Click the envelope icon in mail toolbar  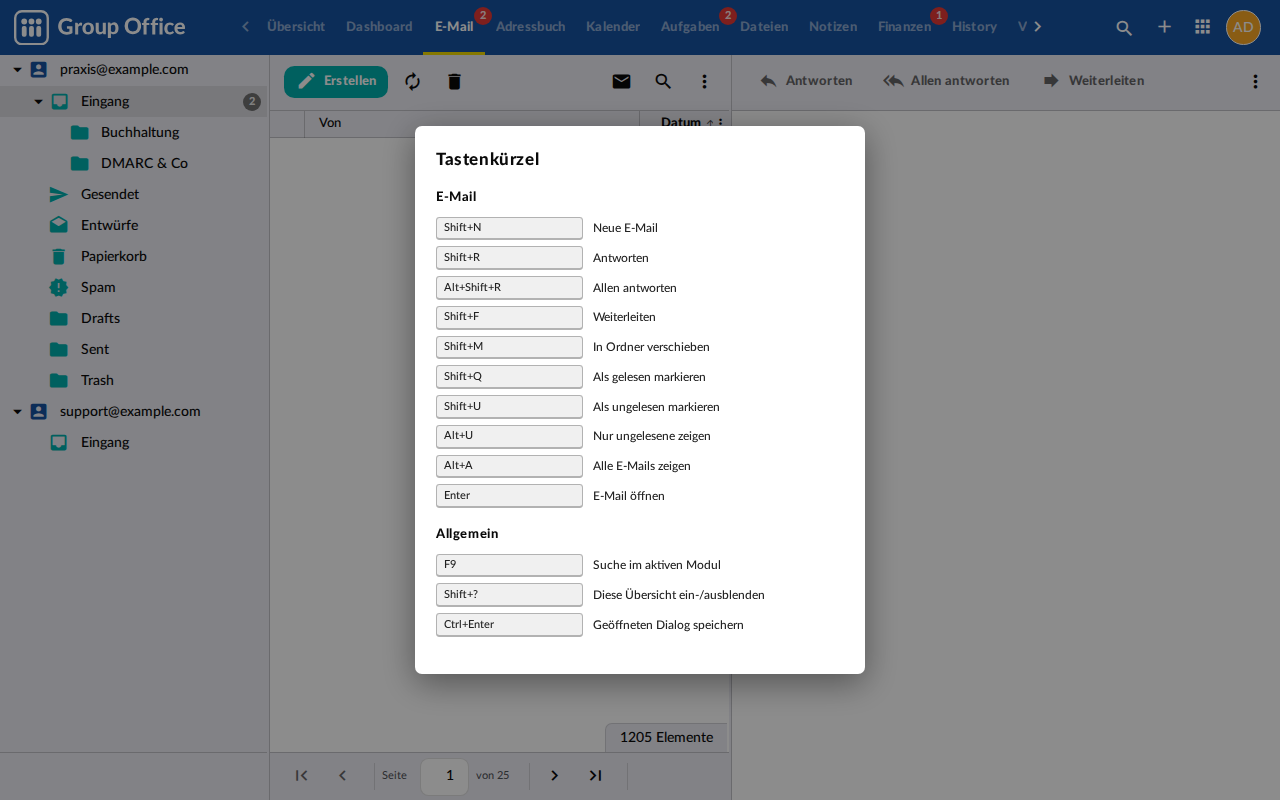pos(621,81)
